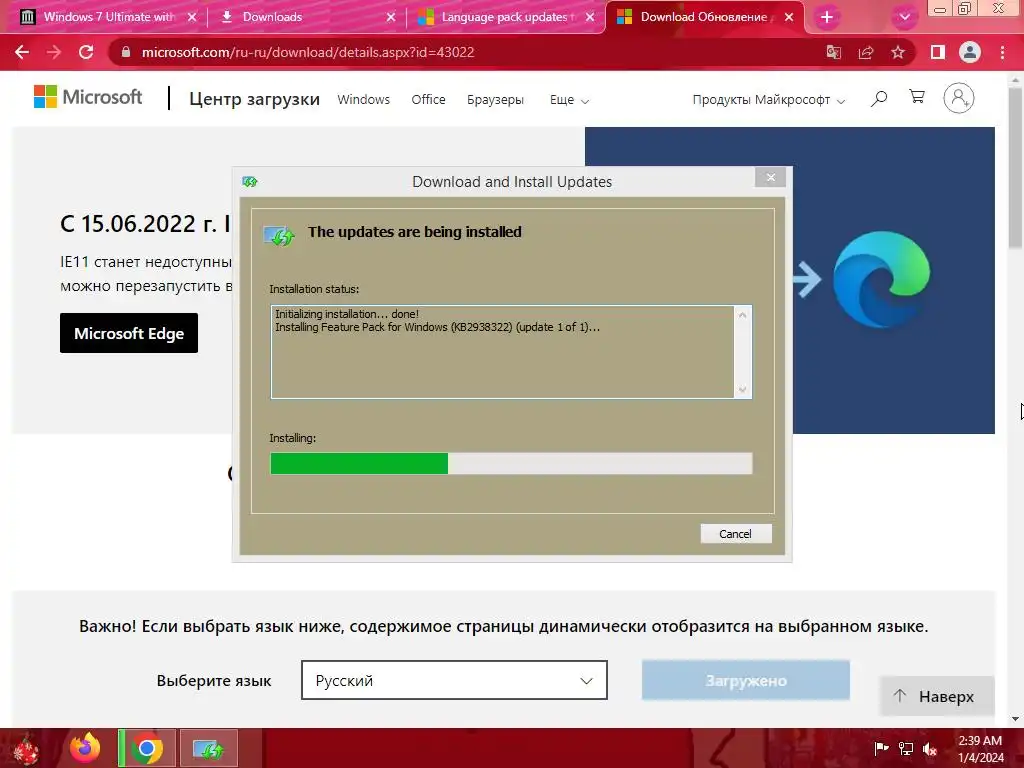The width and height of the screenshot is (1024, 768).
Task: Click the browser forward arrow
Action: [x=54, y=52]
